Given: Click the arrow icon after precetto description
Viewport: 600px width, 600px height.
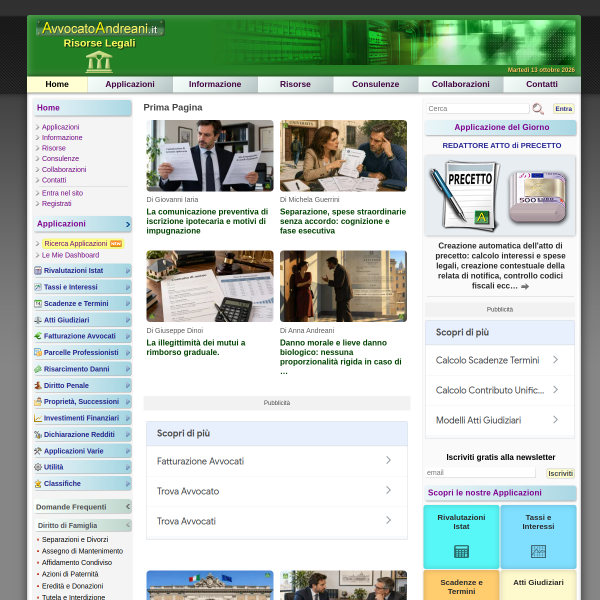Looking at the screenshot, I should (525, 286).
